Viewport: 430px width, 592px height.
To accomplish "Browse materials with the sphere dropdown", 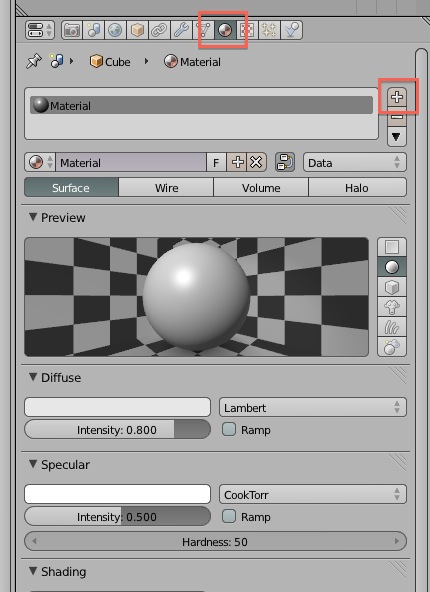I will coord(40,163).
